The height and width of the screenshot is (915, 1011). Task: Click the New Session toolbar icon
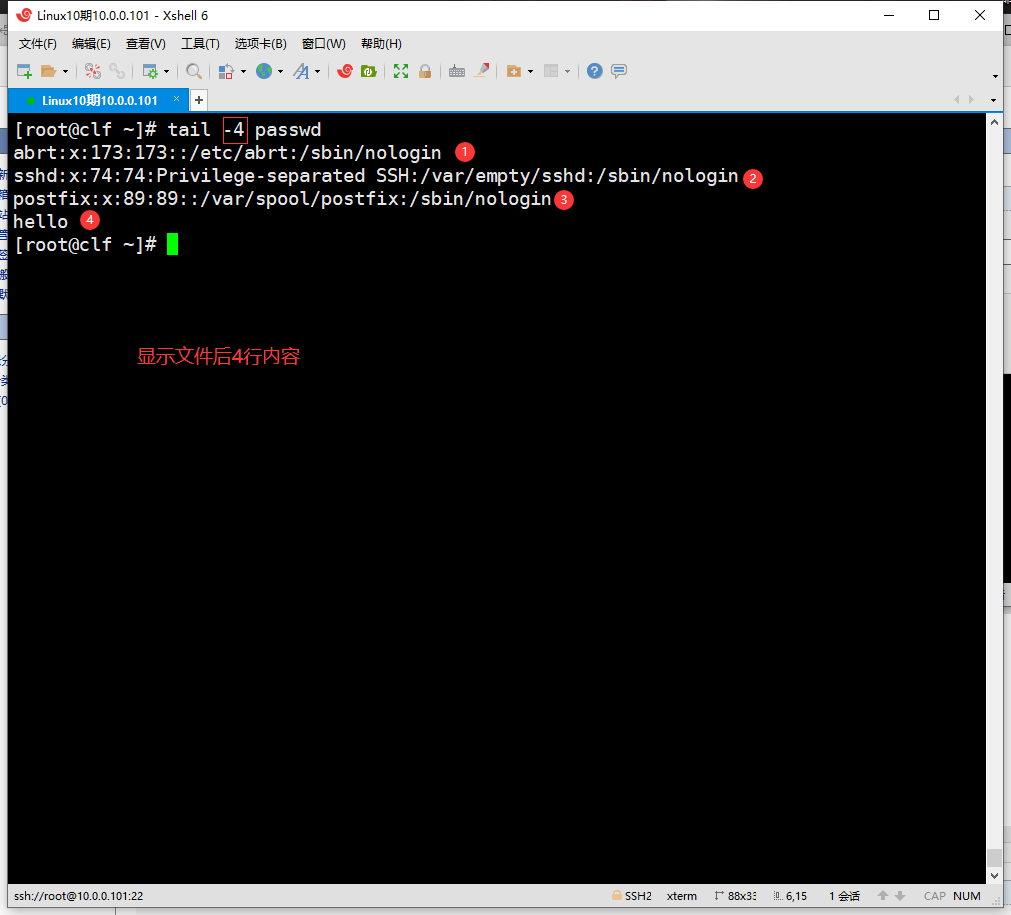coord(24,71)
